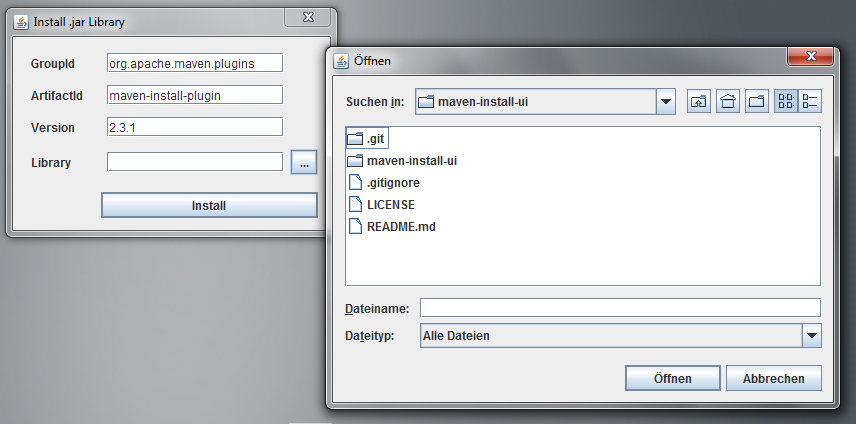The height and width of the screenshot is (424, 856).
Task: Close the Install .jar Library window
Action: pyautogui.click(x=308, y=17)
